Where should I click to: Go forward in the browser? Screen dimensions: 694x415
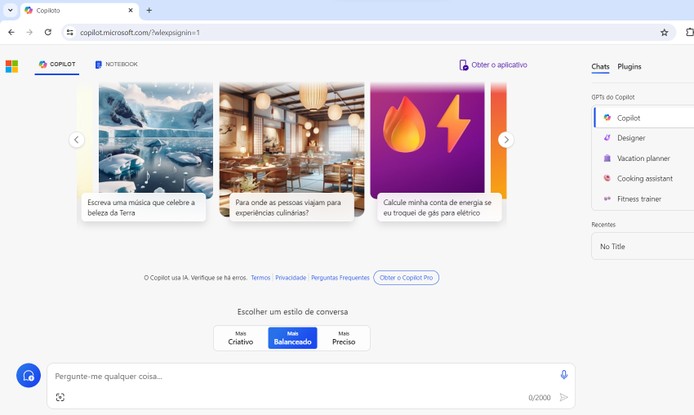pos(29,32)
